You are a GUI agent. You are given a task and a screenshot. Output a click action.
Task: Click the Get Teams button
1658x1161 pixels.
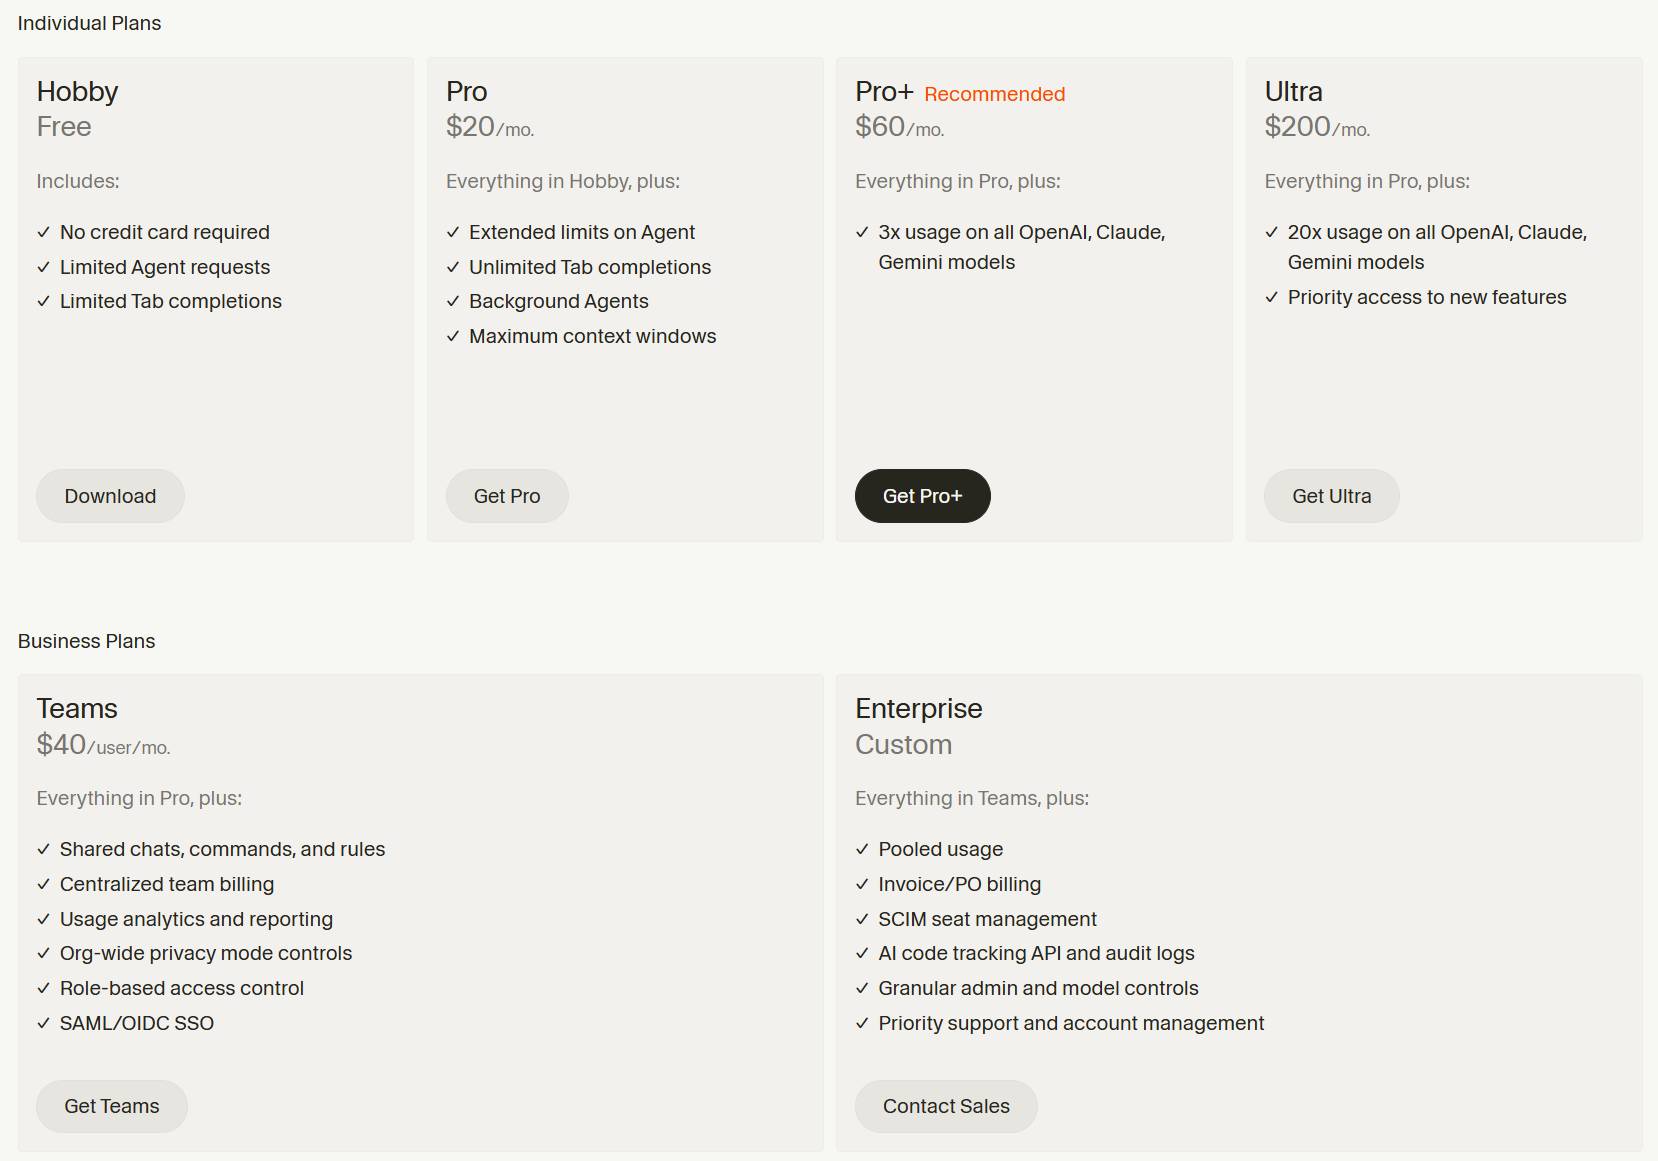point(111,1106)
